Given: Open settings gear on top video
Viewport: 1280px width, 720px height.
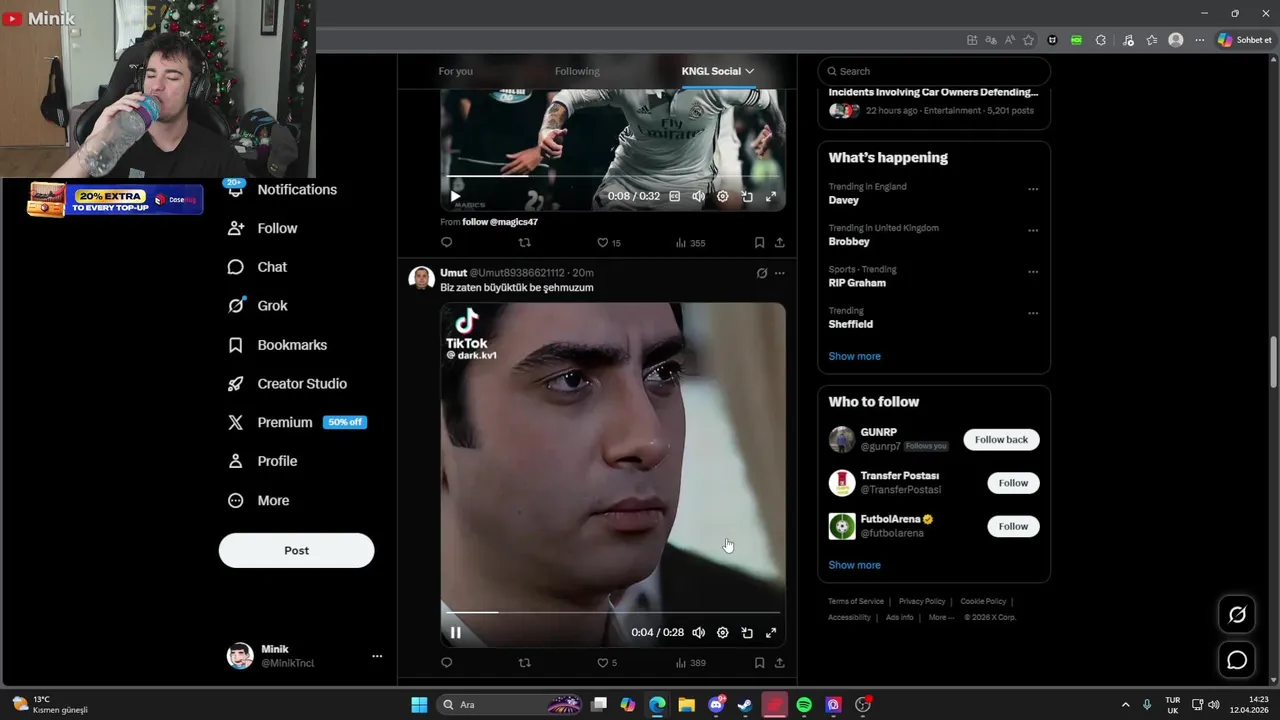Looking at the screenshot, I should [722, 197].
